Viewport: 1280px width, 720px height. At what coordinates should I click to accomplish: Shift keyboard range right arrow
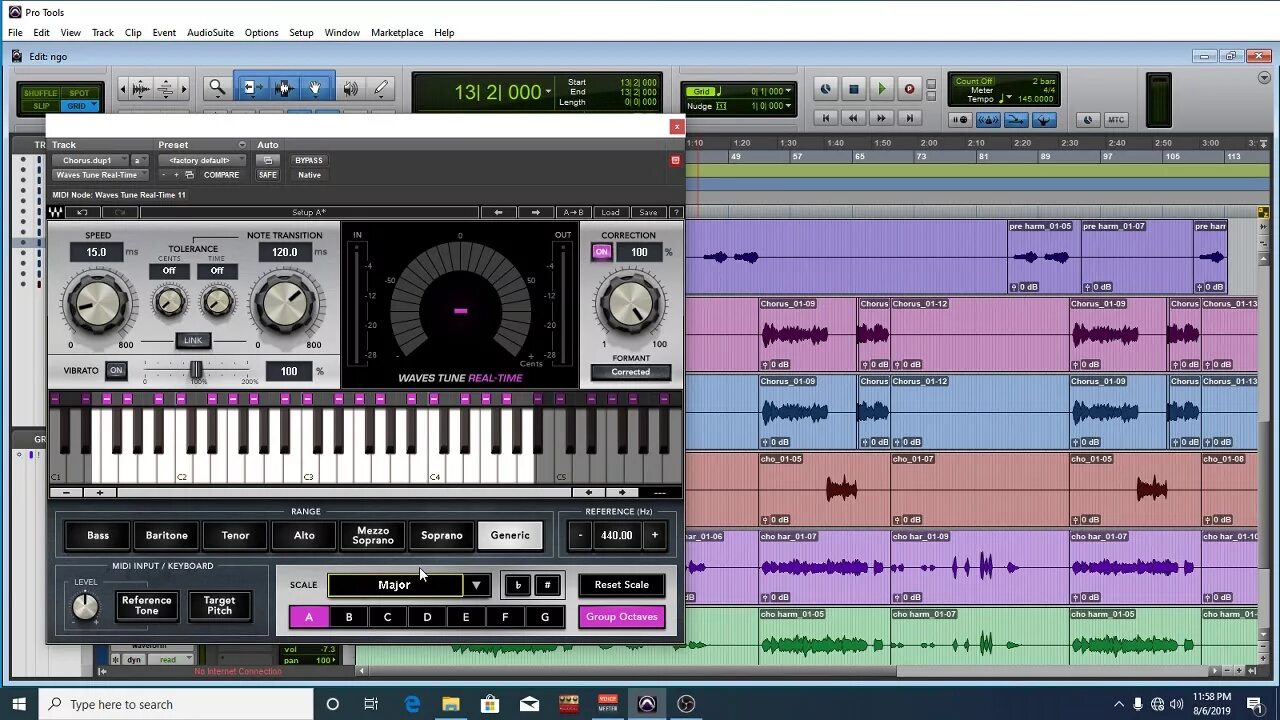tap(622, 492)
